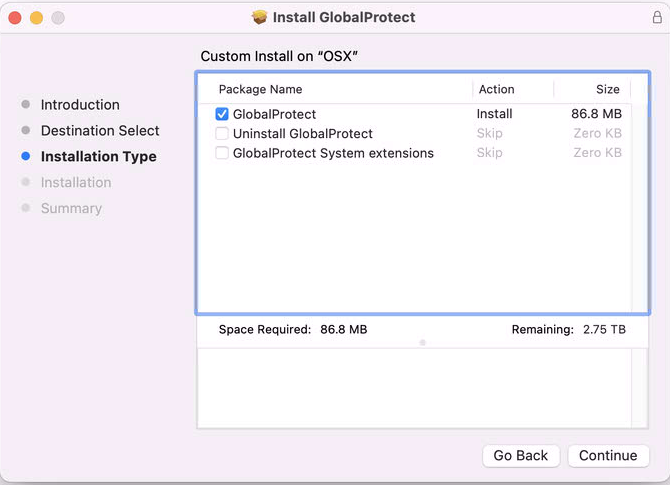Click the Remaining 2.75 TB value
The image size is (670, 485).
[604, 329]
